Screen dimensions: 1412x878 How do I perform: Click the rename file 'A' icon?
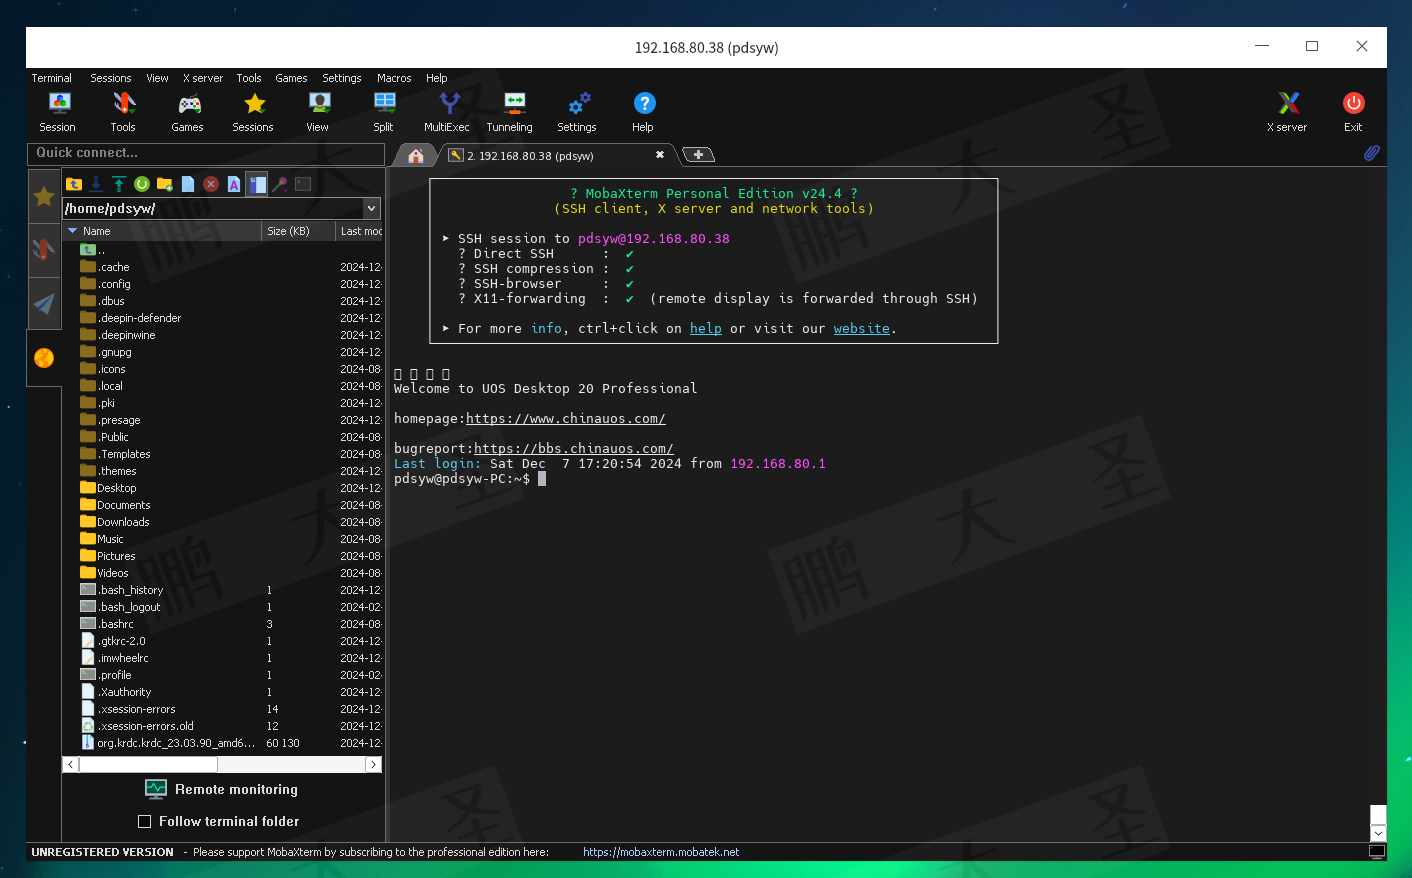234,184
